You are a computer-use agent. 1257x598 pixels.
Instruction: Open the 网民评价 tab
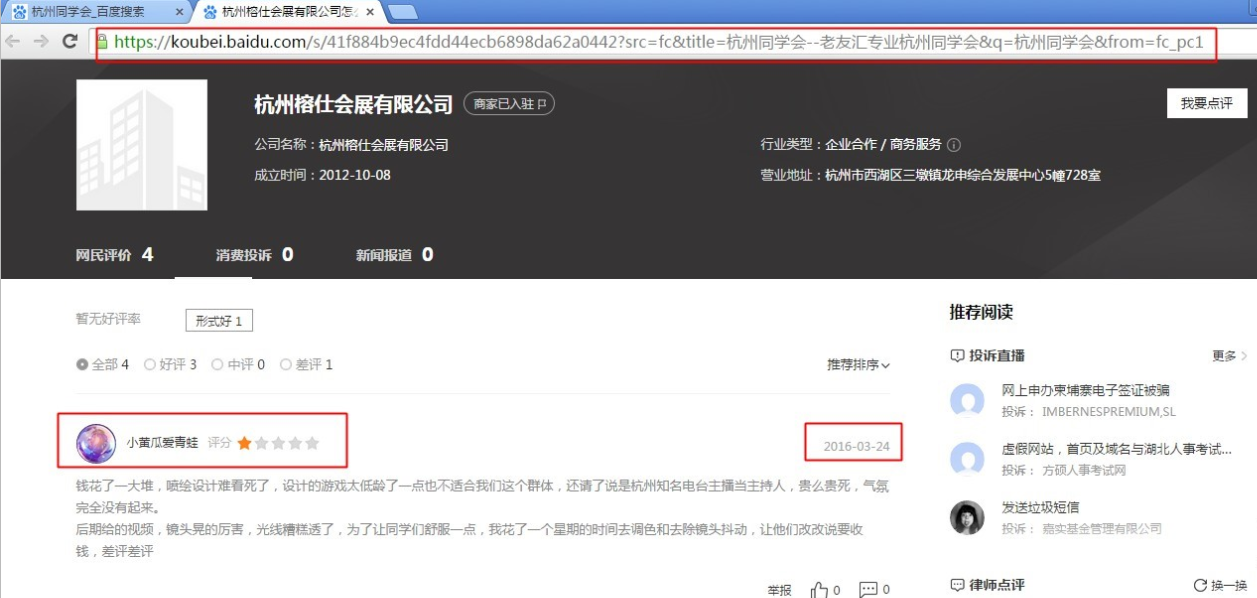point(114,255)
